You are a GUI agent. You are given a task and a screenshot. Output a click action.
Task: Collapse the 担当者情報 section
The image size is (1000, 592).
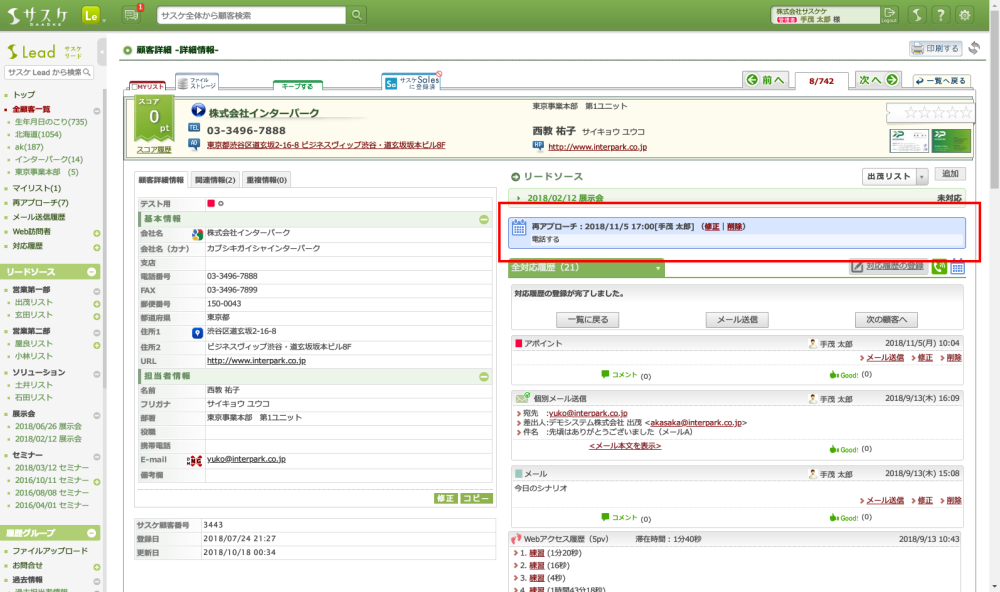point(484,377)
